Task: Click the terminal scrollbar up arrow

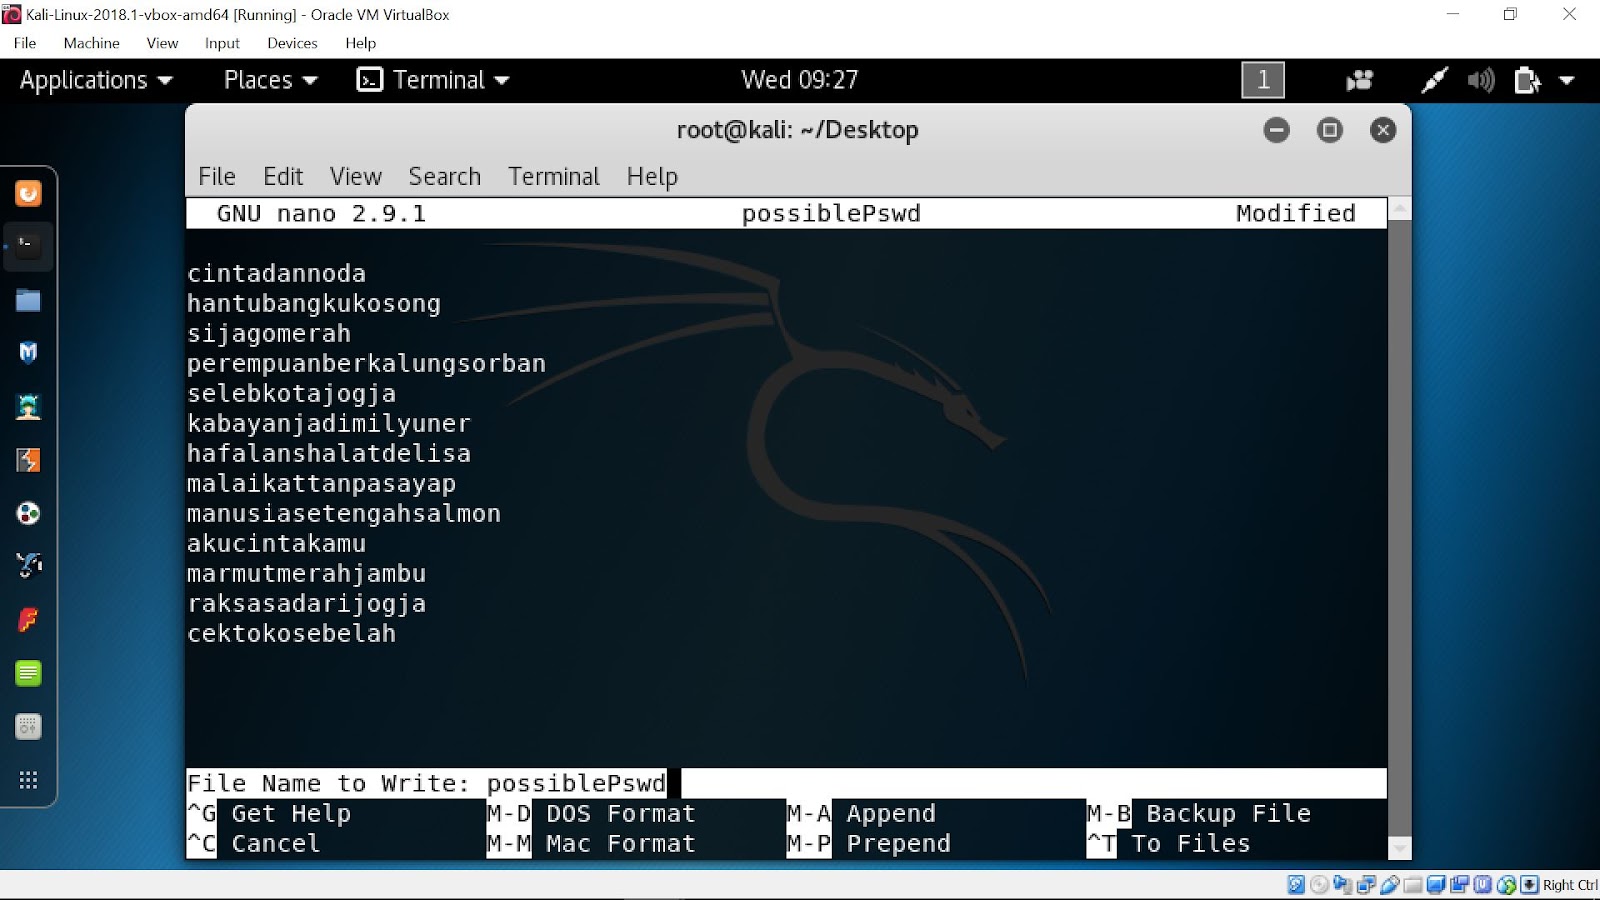Action: pos(1400,209)
